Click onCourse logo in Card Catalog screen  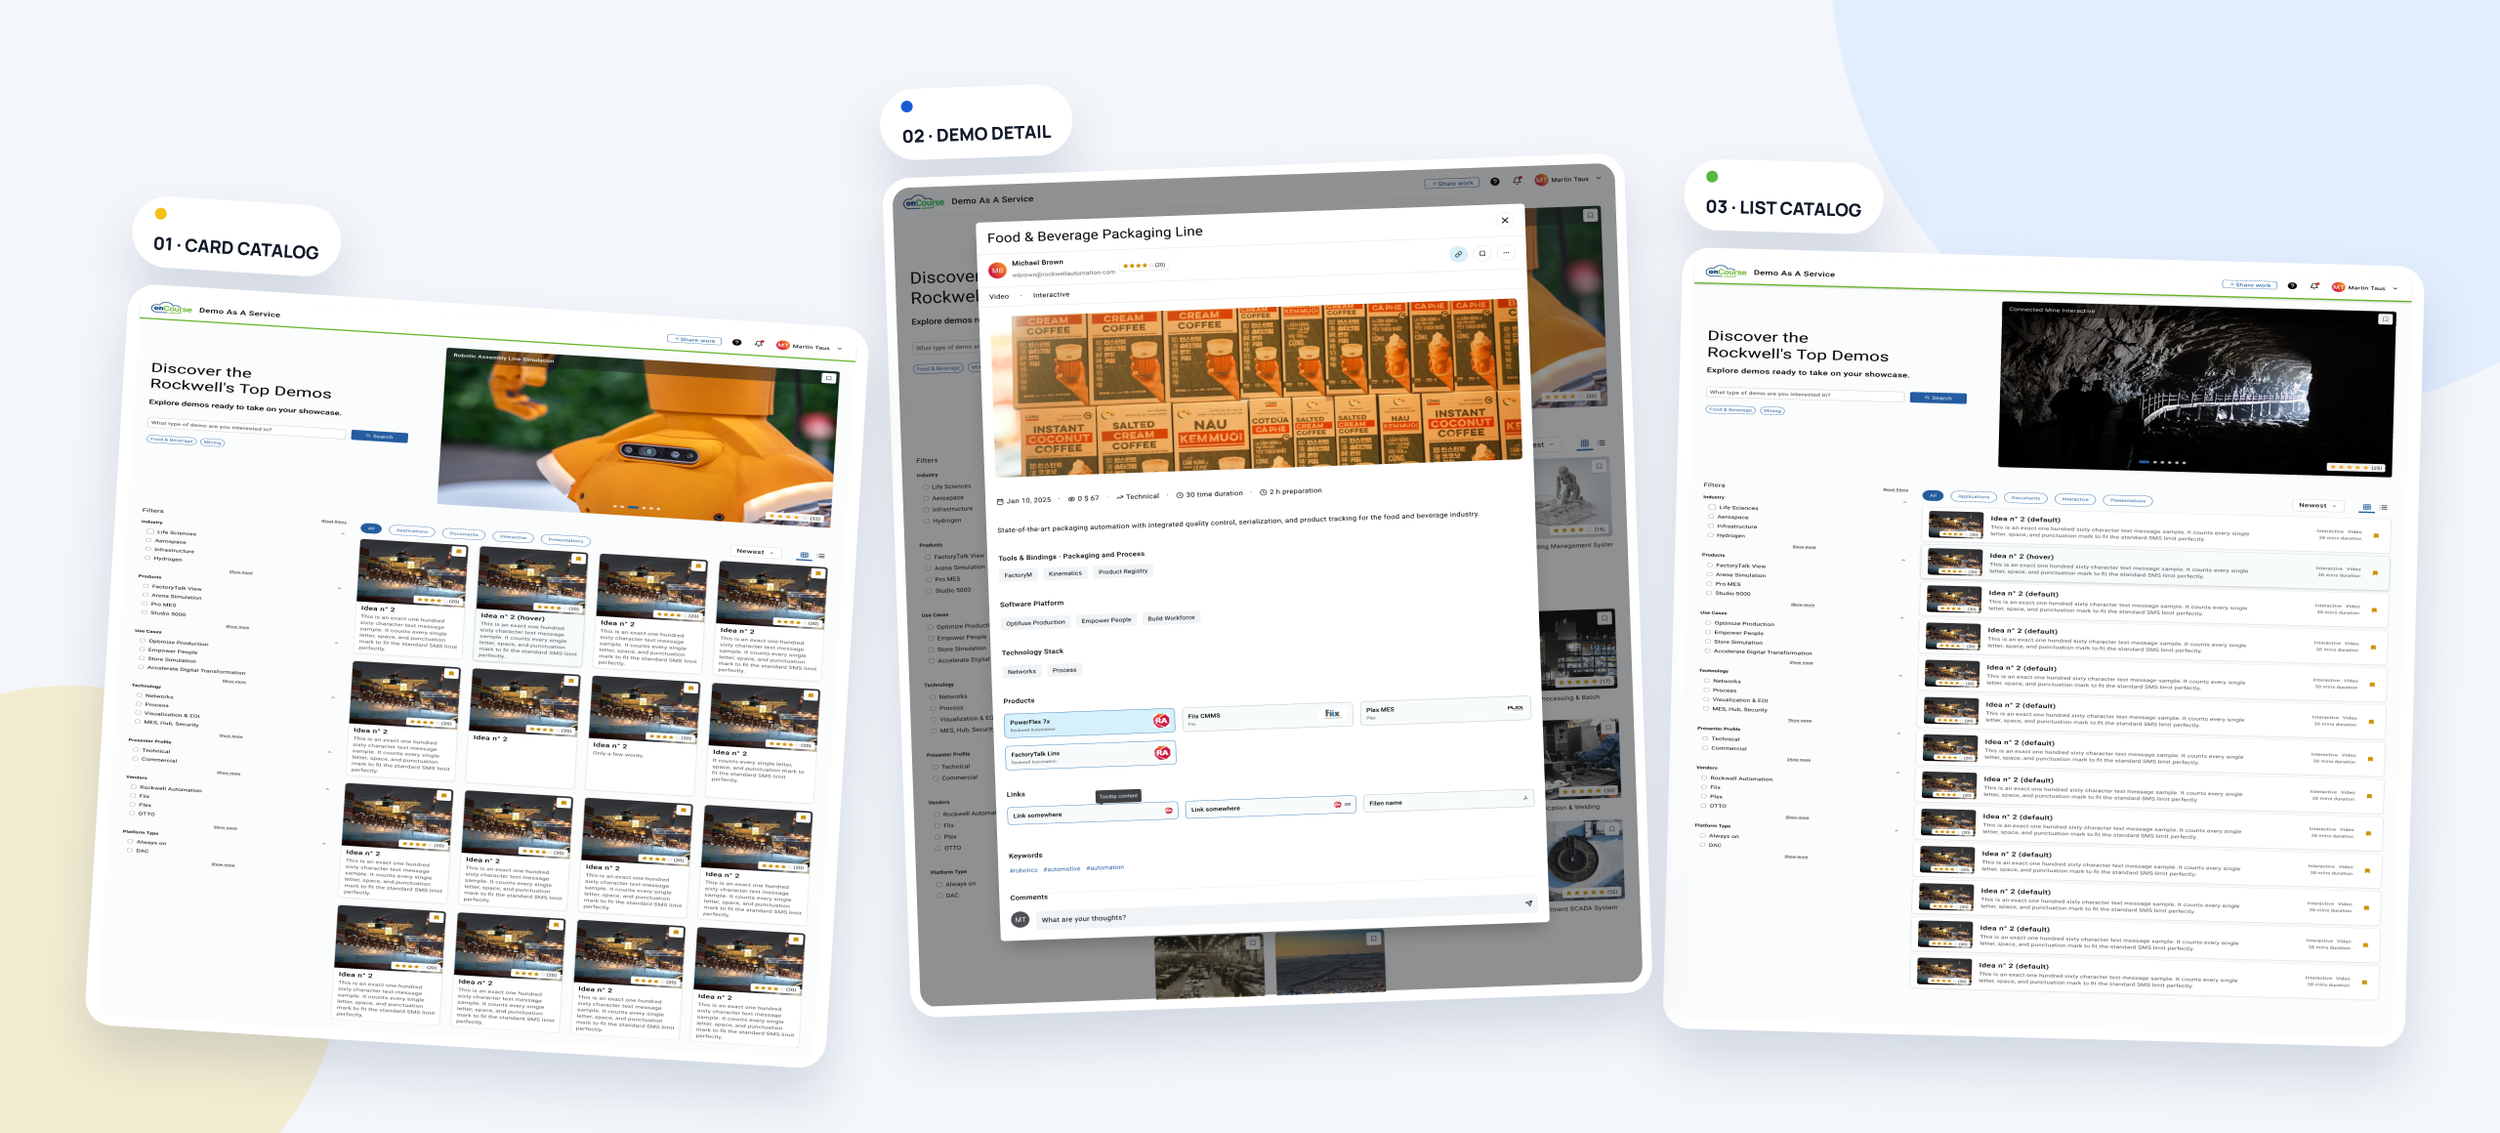(171, 308)
